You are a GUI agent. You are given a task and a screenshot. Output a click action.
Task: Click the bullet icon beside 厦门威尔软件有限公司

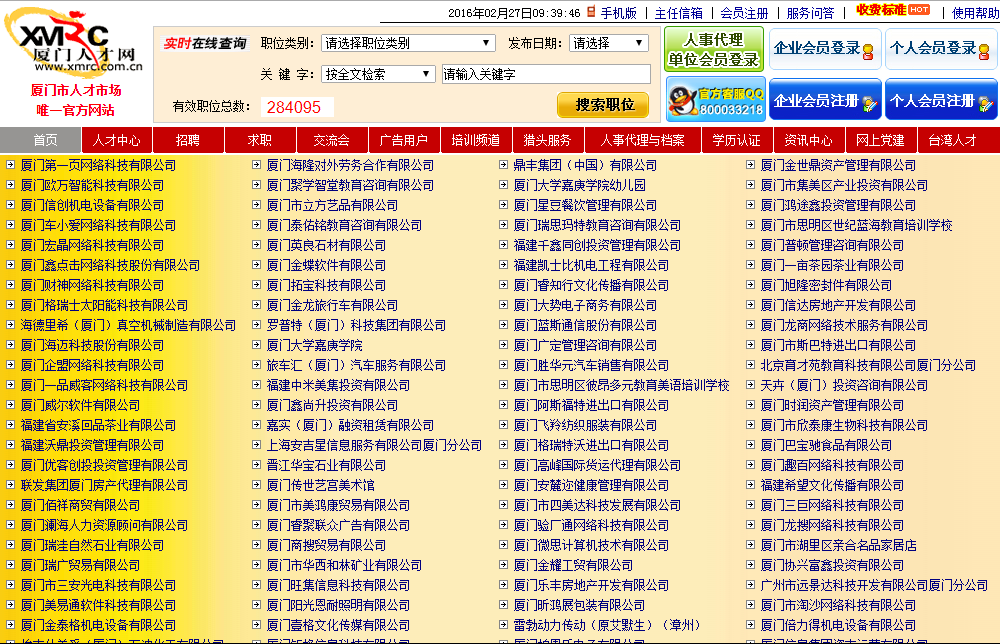click(10, 405)
